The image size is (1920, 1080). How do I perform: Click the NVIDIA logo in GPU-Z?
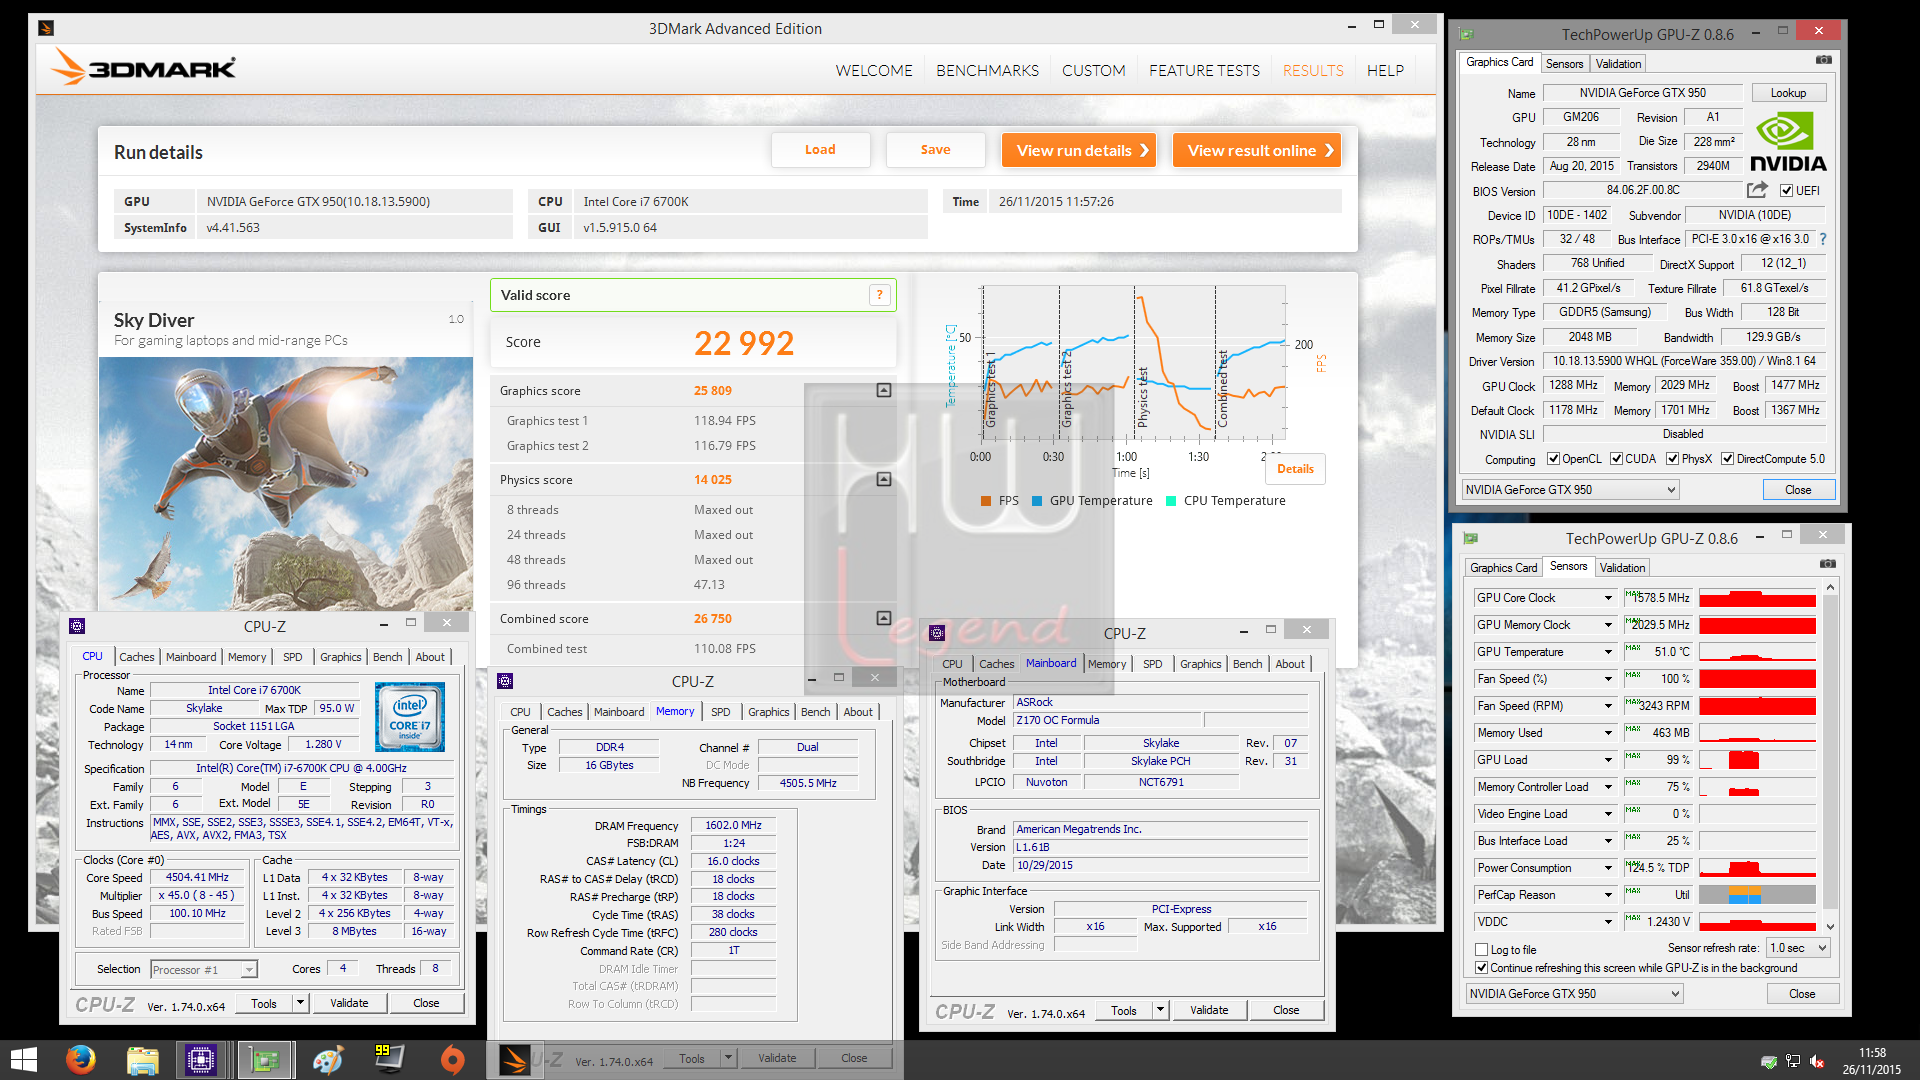[x=1788, y=143]
